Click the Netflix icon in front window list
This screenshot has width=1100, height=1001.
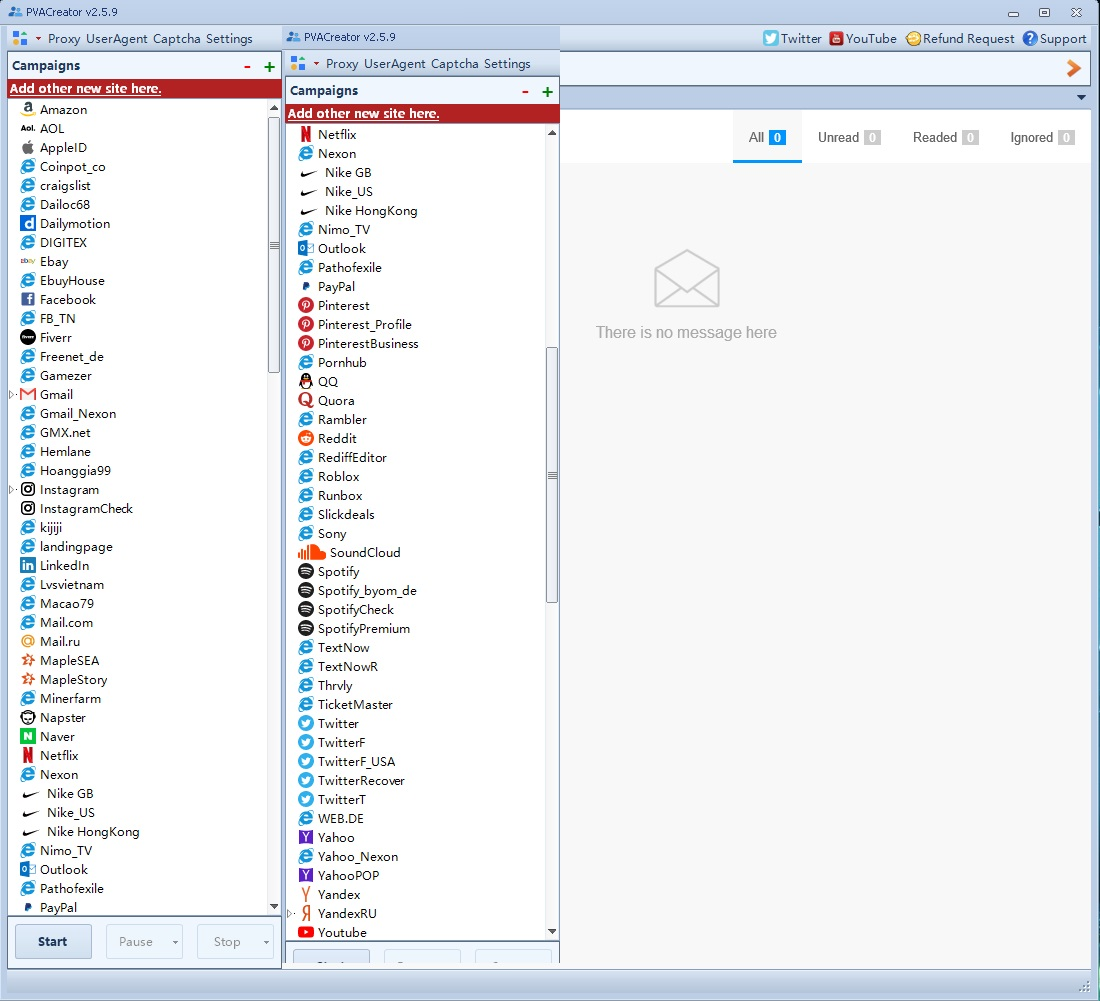click(x=305, y=134)
